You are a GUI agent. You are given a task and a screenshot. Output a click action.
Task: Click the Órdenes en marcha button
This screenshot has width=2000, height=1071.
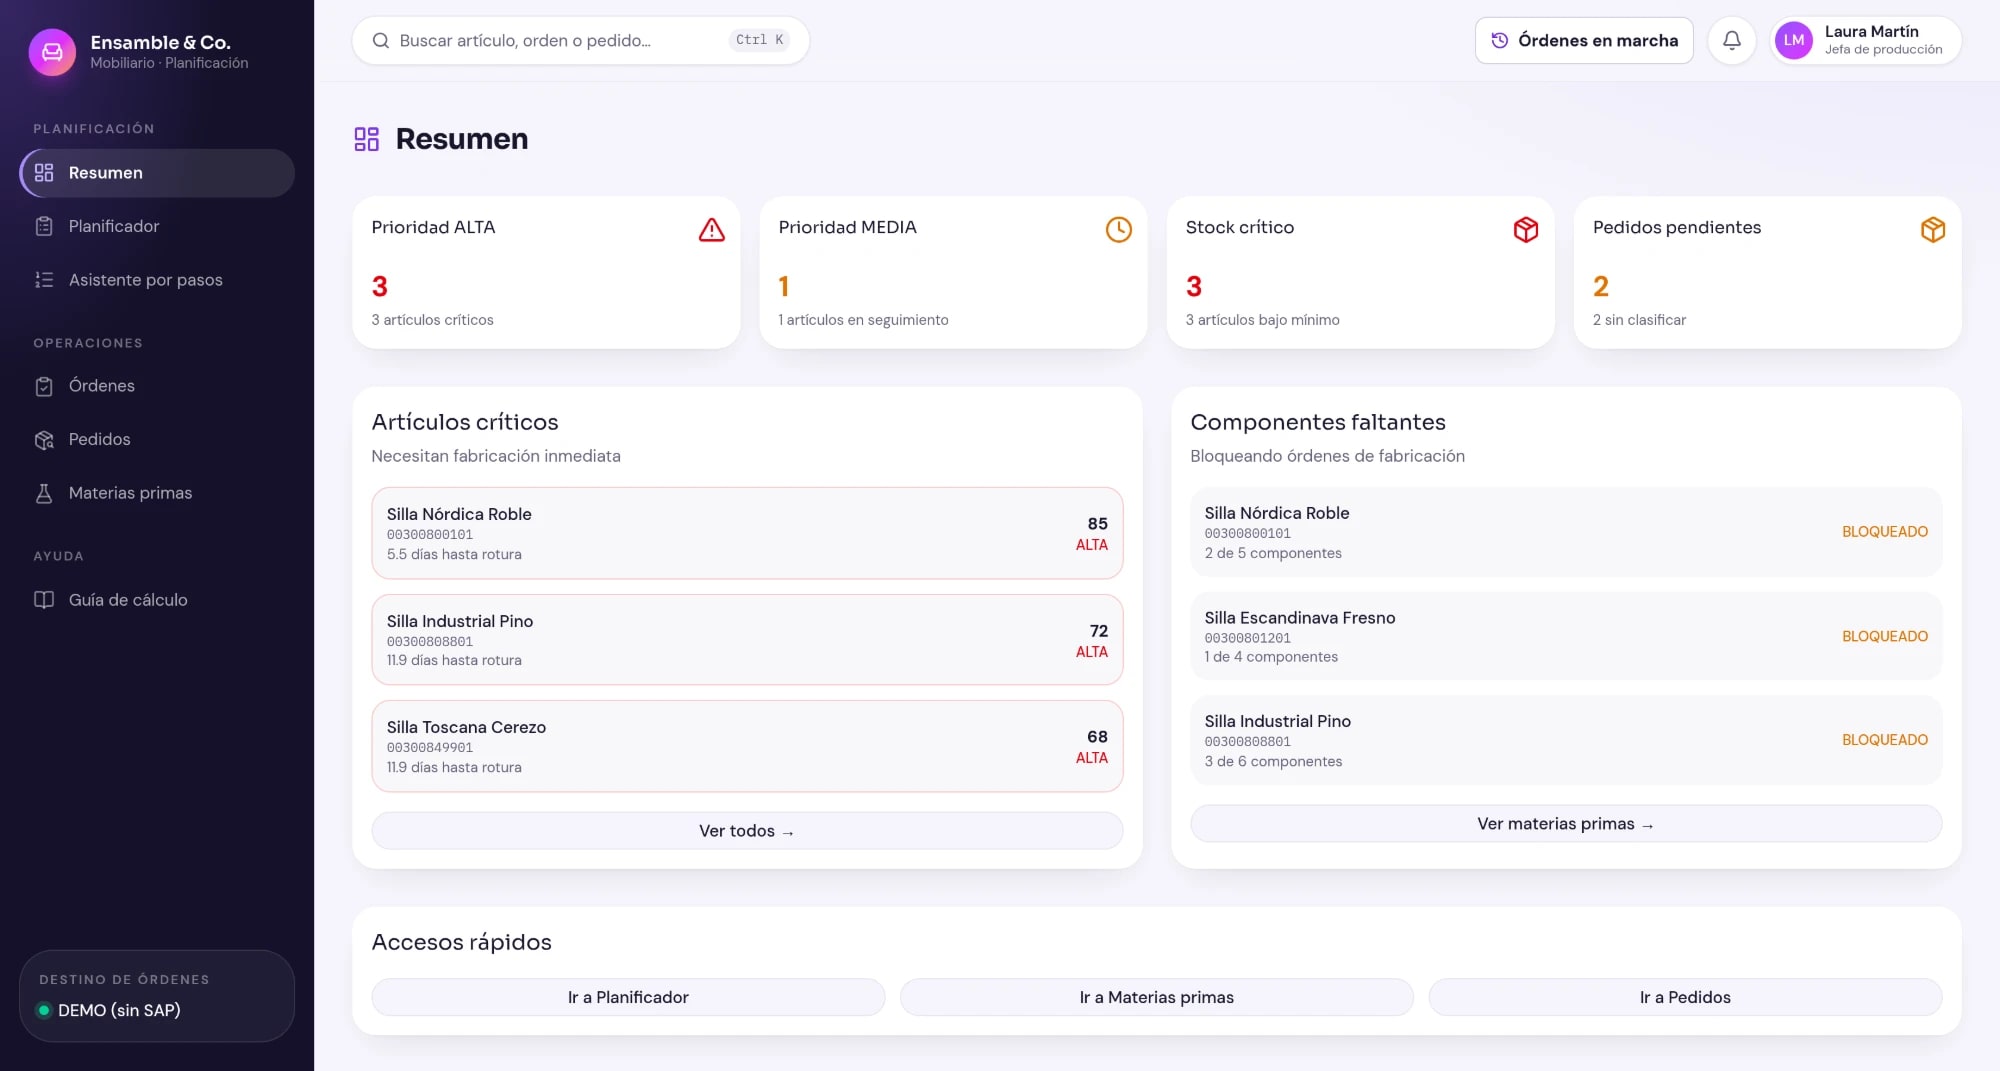coord(1584,41)
